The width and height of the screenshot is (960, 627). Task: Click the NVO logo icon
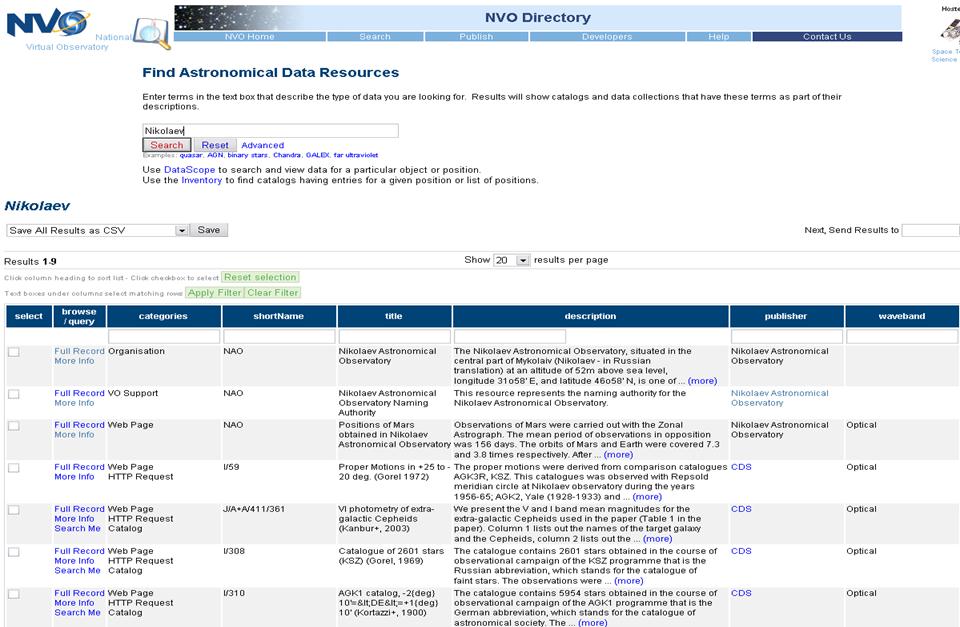tap(47, 23)
